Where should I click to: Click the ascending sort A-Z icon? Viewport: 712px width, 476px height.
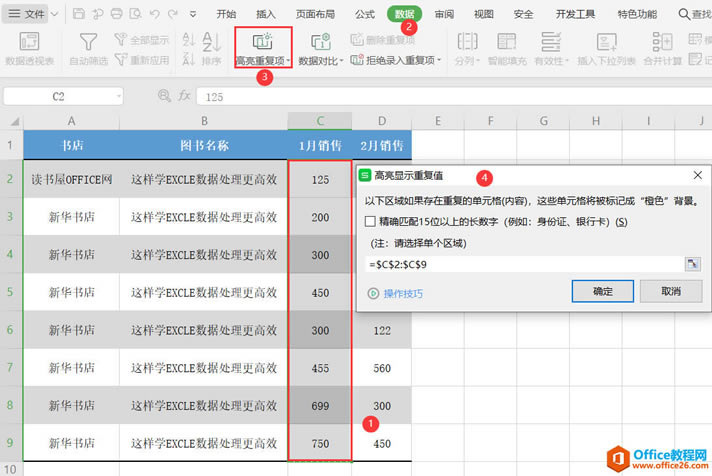[188, 39]
